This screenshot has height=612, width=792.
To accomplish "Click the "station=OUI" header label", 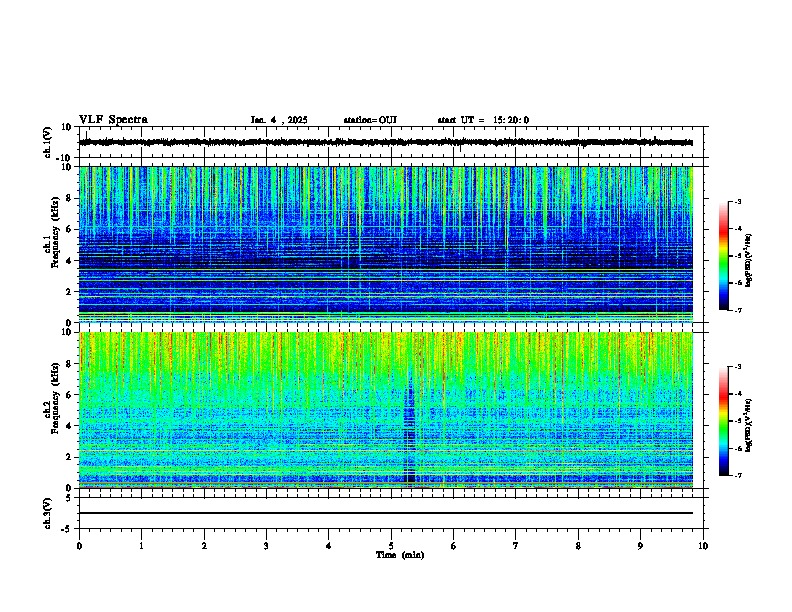I will pos(370,120).
